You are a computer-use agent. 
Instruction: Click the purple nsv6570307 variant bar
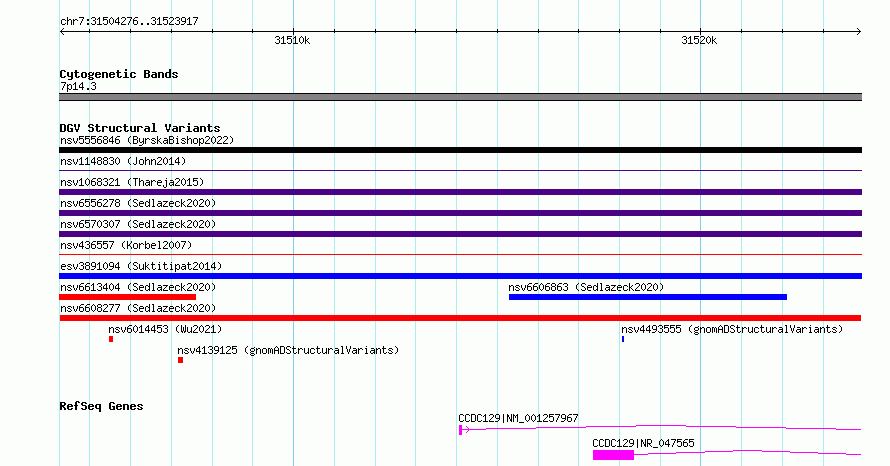pos(460,234)
